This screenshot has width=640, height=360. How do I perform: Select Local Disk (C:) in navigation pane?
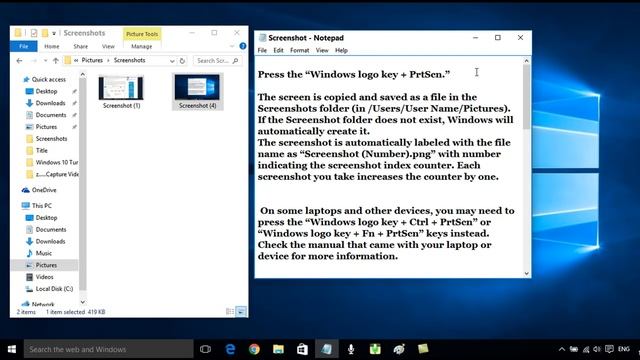[54, 289]
